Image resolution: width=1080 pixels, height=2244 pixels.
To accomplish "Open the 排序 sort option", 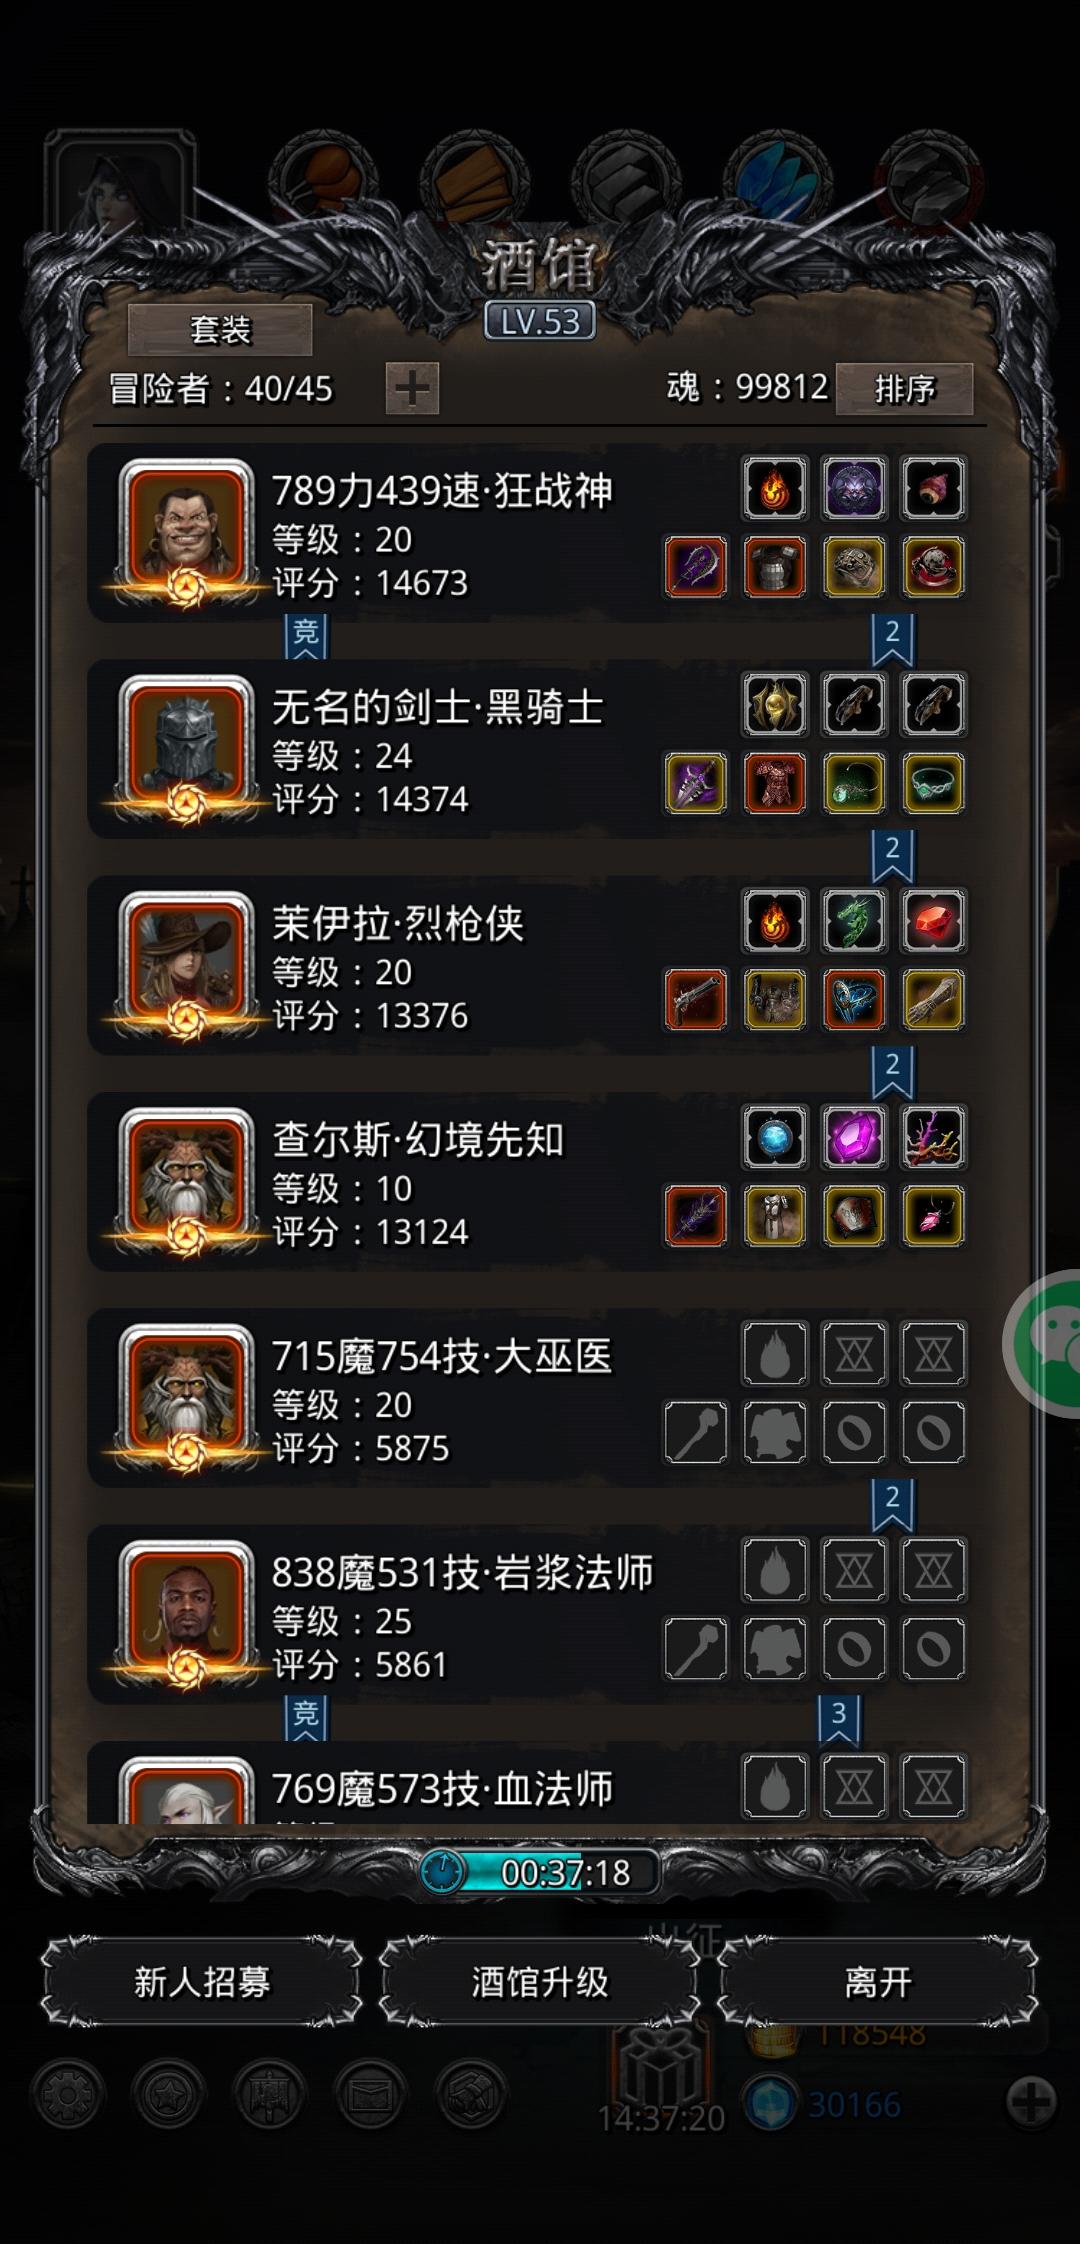I will [904, 388].
